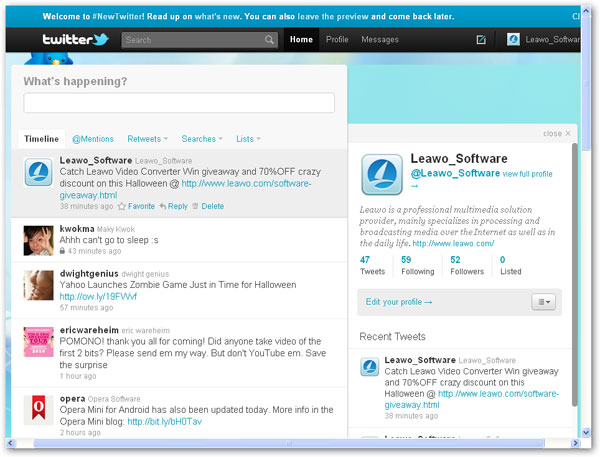
Task: Click dwightgenius profile picture
Action: coord(38,285)
